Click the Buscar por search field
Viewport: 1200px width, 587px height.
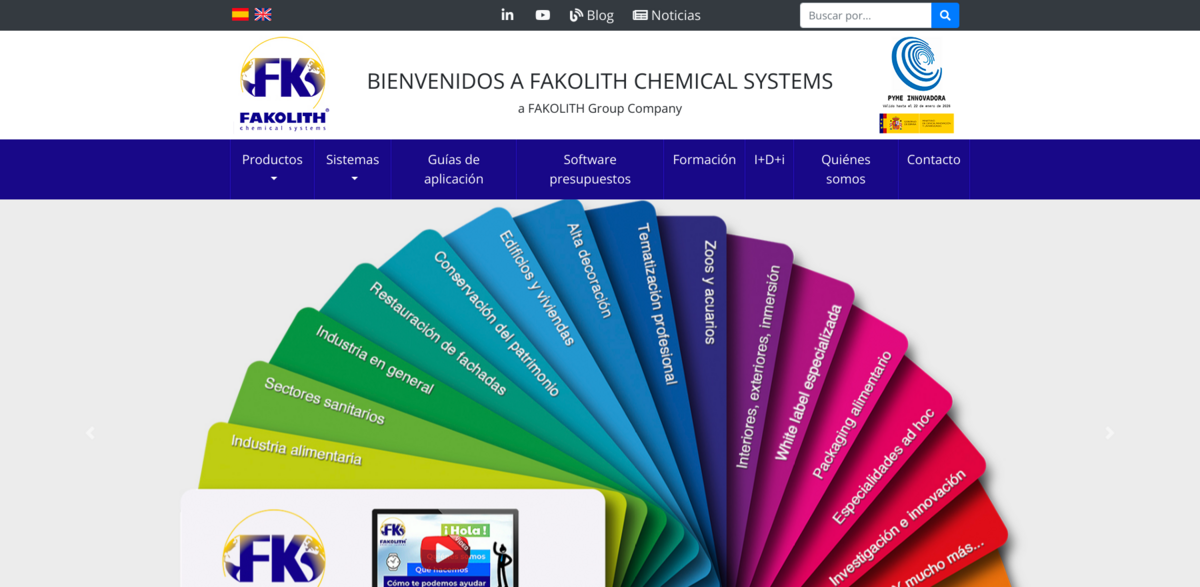click(864, 14)
